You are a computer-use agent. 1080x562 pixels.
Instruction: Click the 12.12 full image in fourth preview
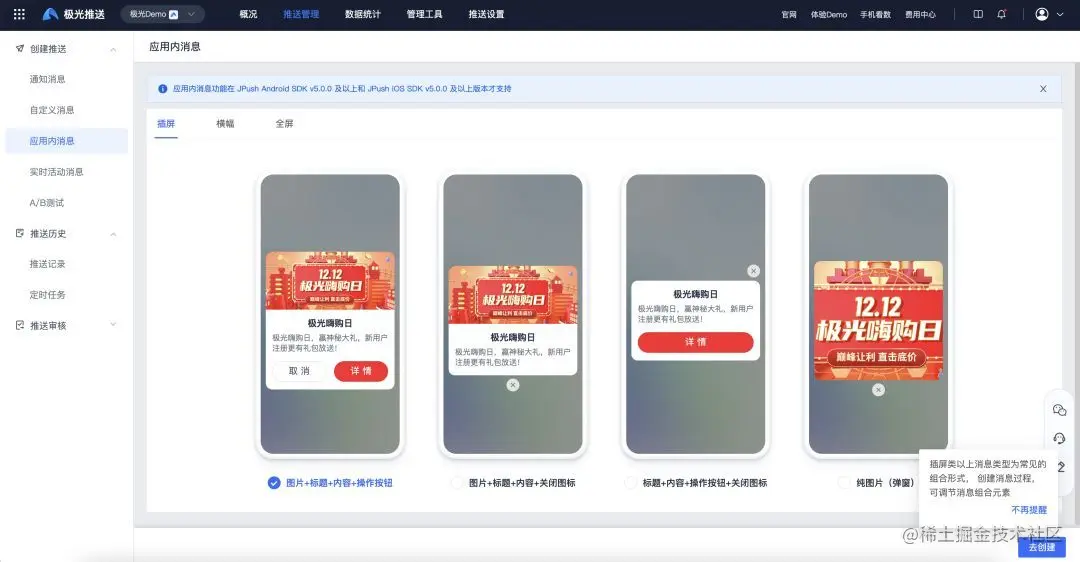[x=878, y=320]
